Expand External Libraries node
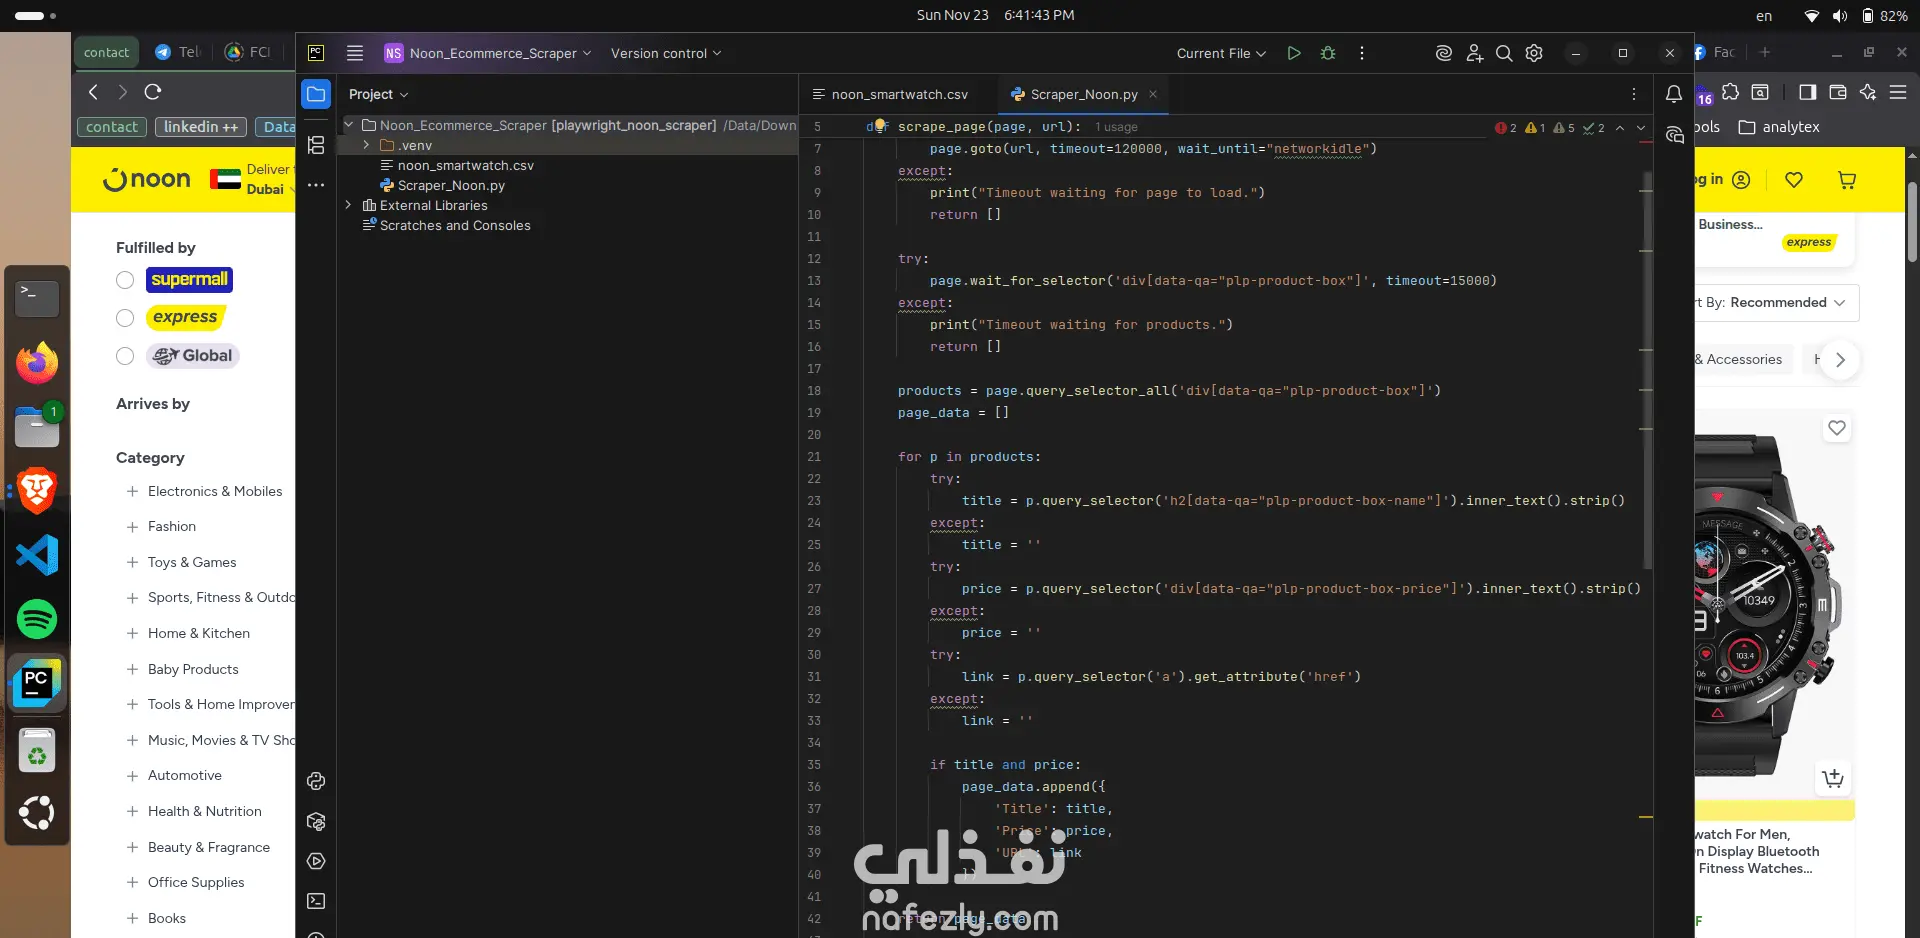This screenshot has height=938, width=1920. [x=348, y=205]
